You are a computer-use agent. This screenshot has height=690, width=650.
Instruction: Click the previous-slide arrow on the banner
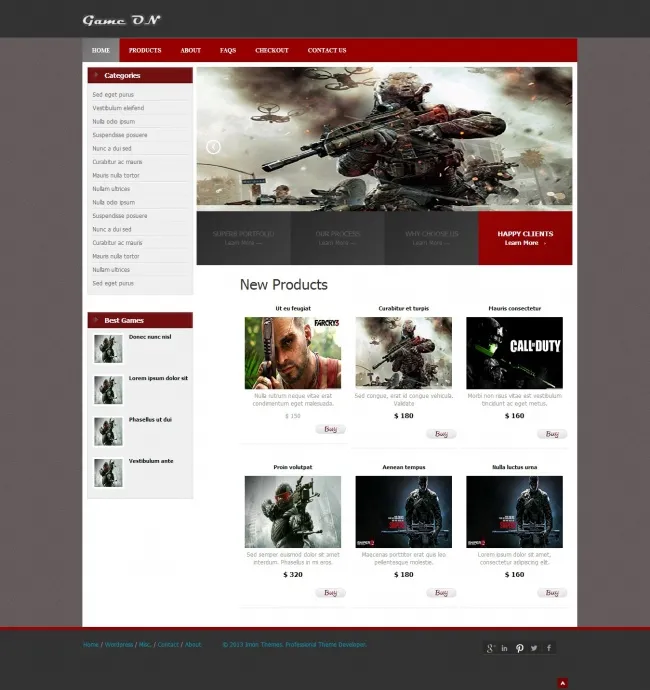coord(213,147)
